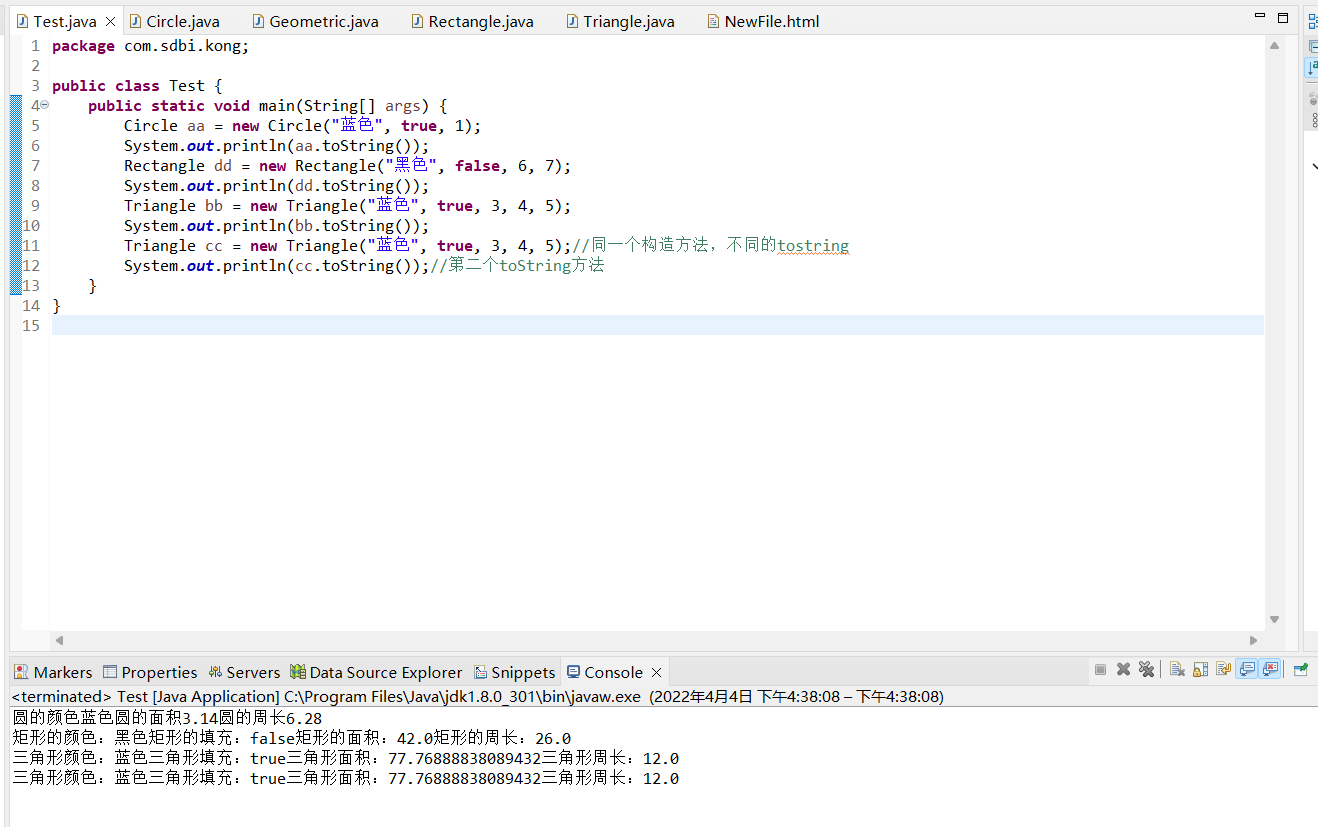This screenshot has height=827, width=1318.
Task: Click console output line starting '圆的颜色蓝色'
Action: [167, 718]
